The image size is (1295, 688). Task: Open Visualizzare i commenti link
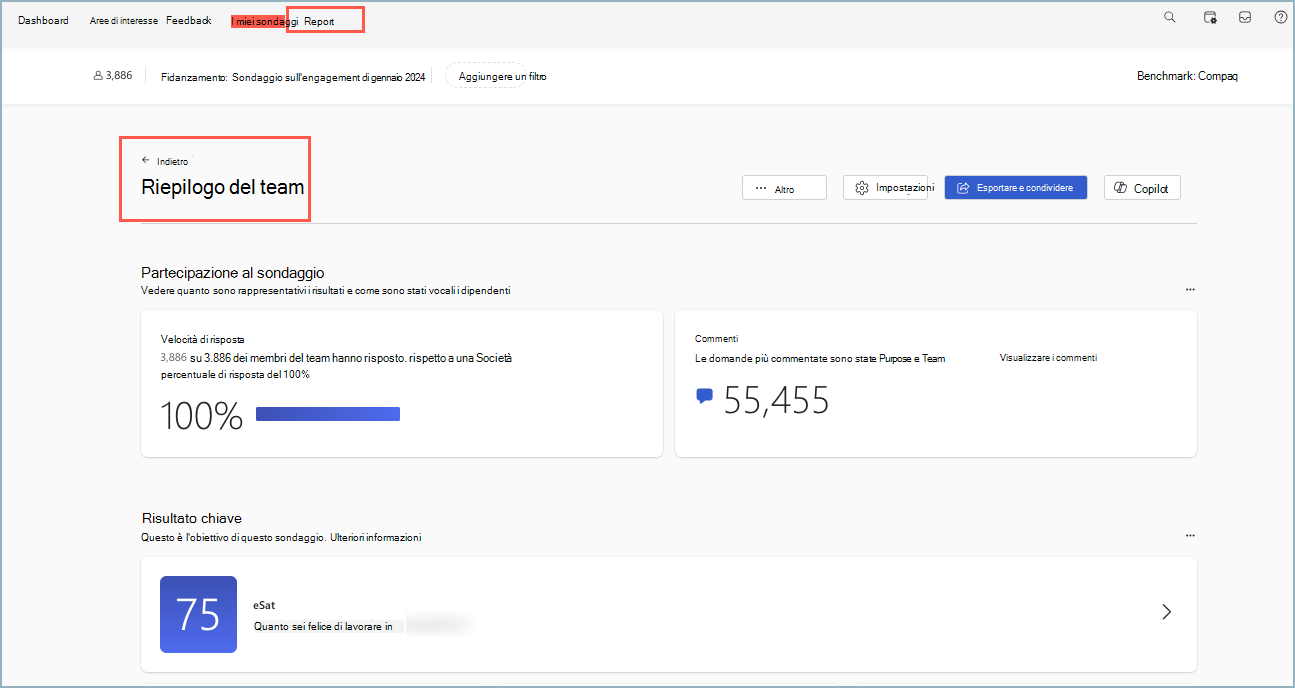pyautogui.click(x=1047, y=357)
